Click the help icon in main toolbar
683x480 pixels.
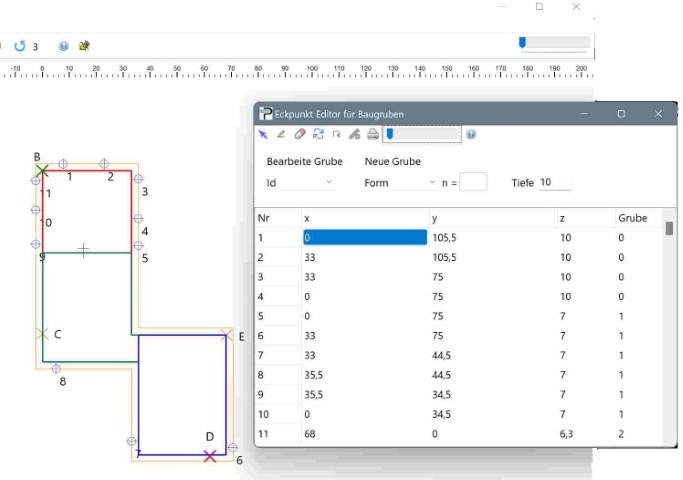(x=64, y=46)
